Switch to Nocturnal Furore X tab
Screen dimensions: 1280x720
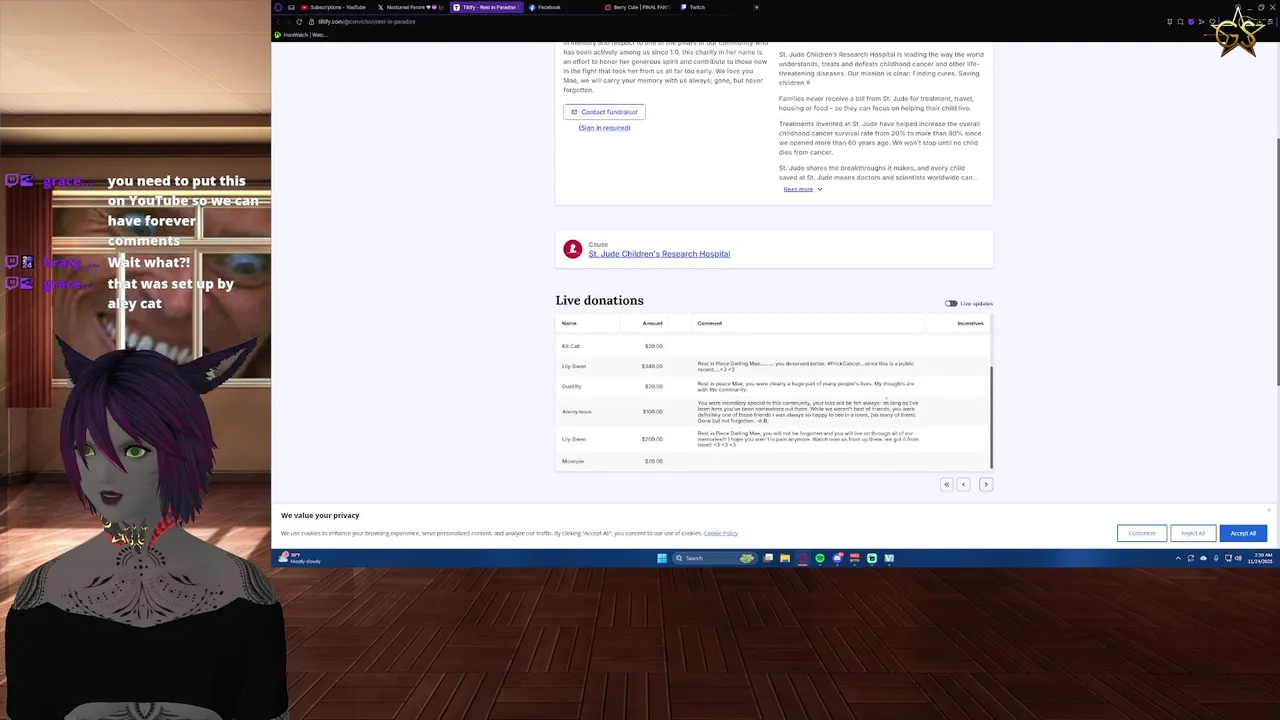tap(410, 7)
